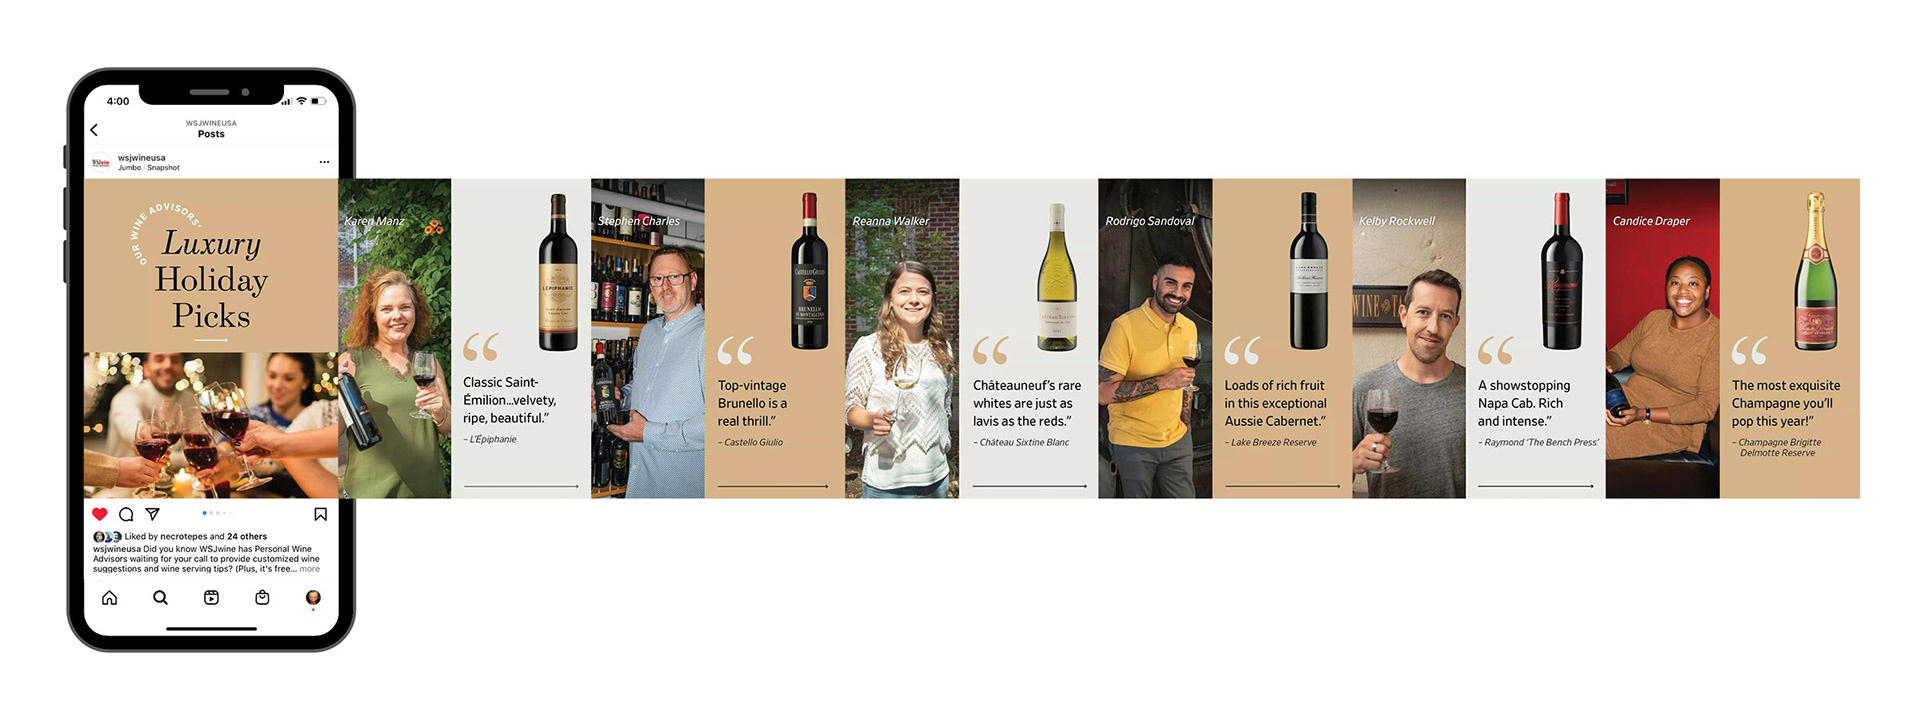This screenshot has height=720, width=1920.
Task: Open the three-dot post options menu
Action: point(324,162)
